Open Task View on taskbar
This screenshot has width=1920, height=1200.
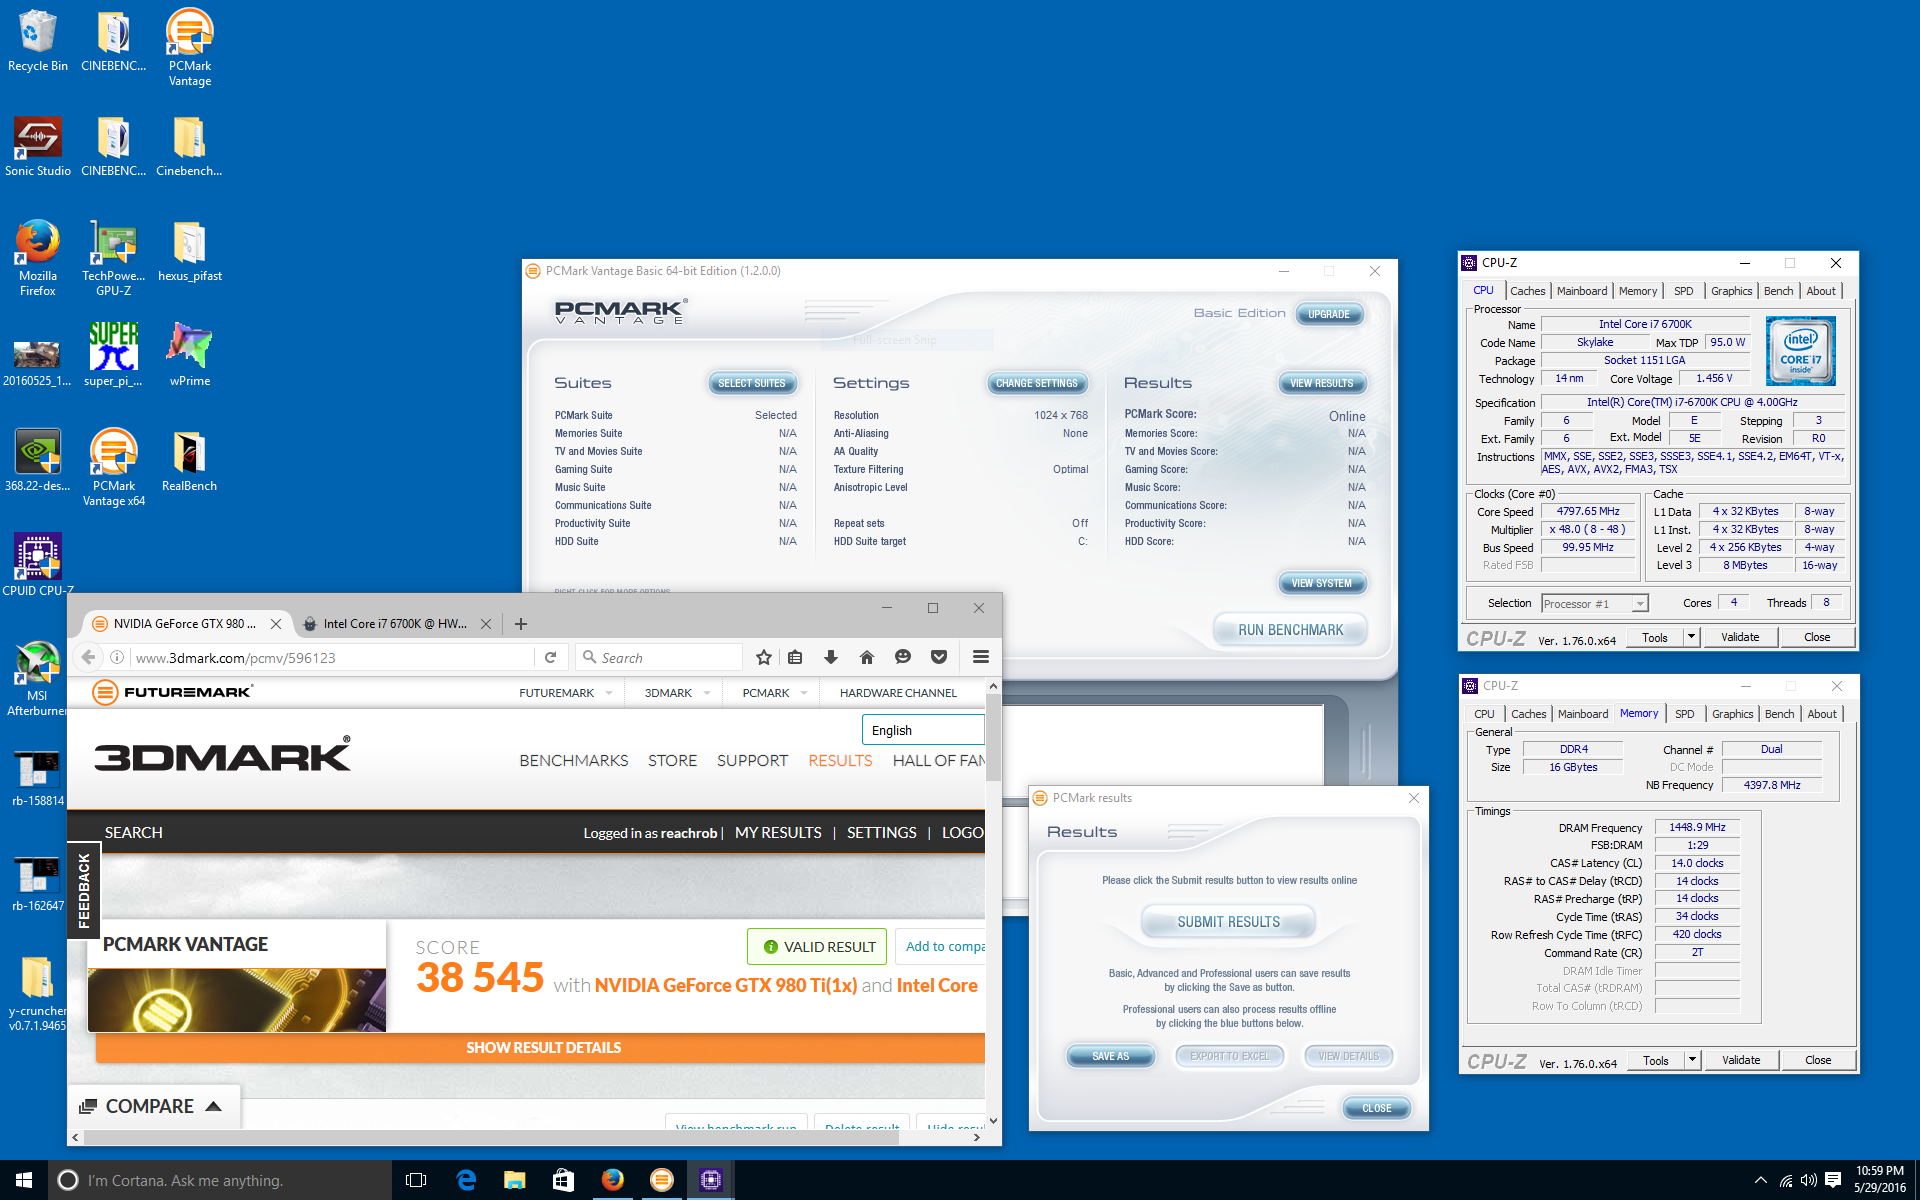[416, 1180]
